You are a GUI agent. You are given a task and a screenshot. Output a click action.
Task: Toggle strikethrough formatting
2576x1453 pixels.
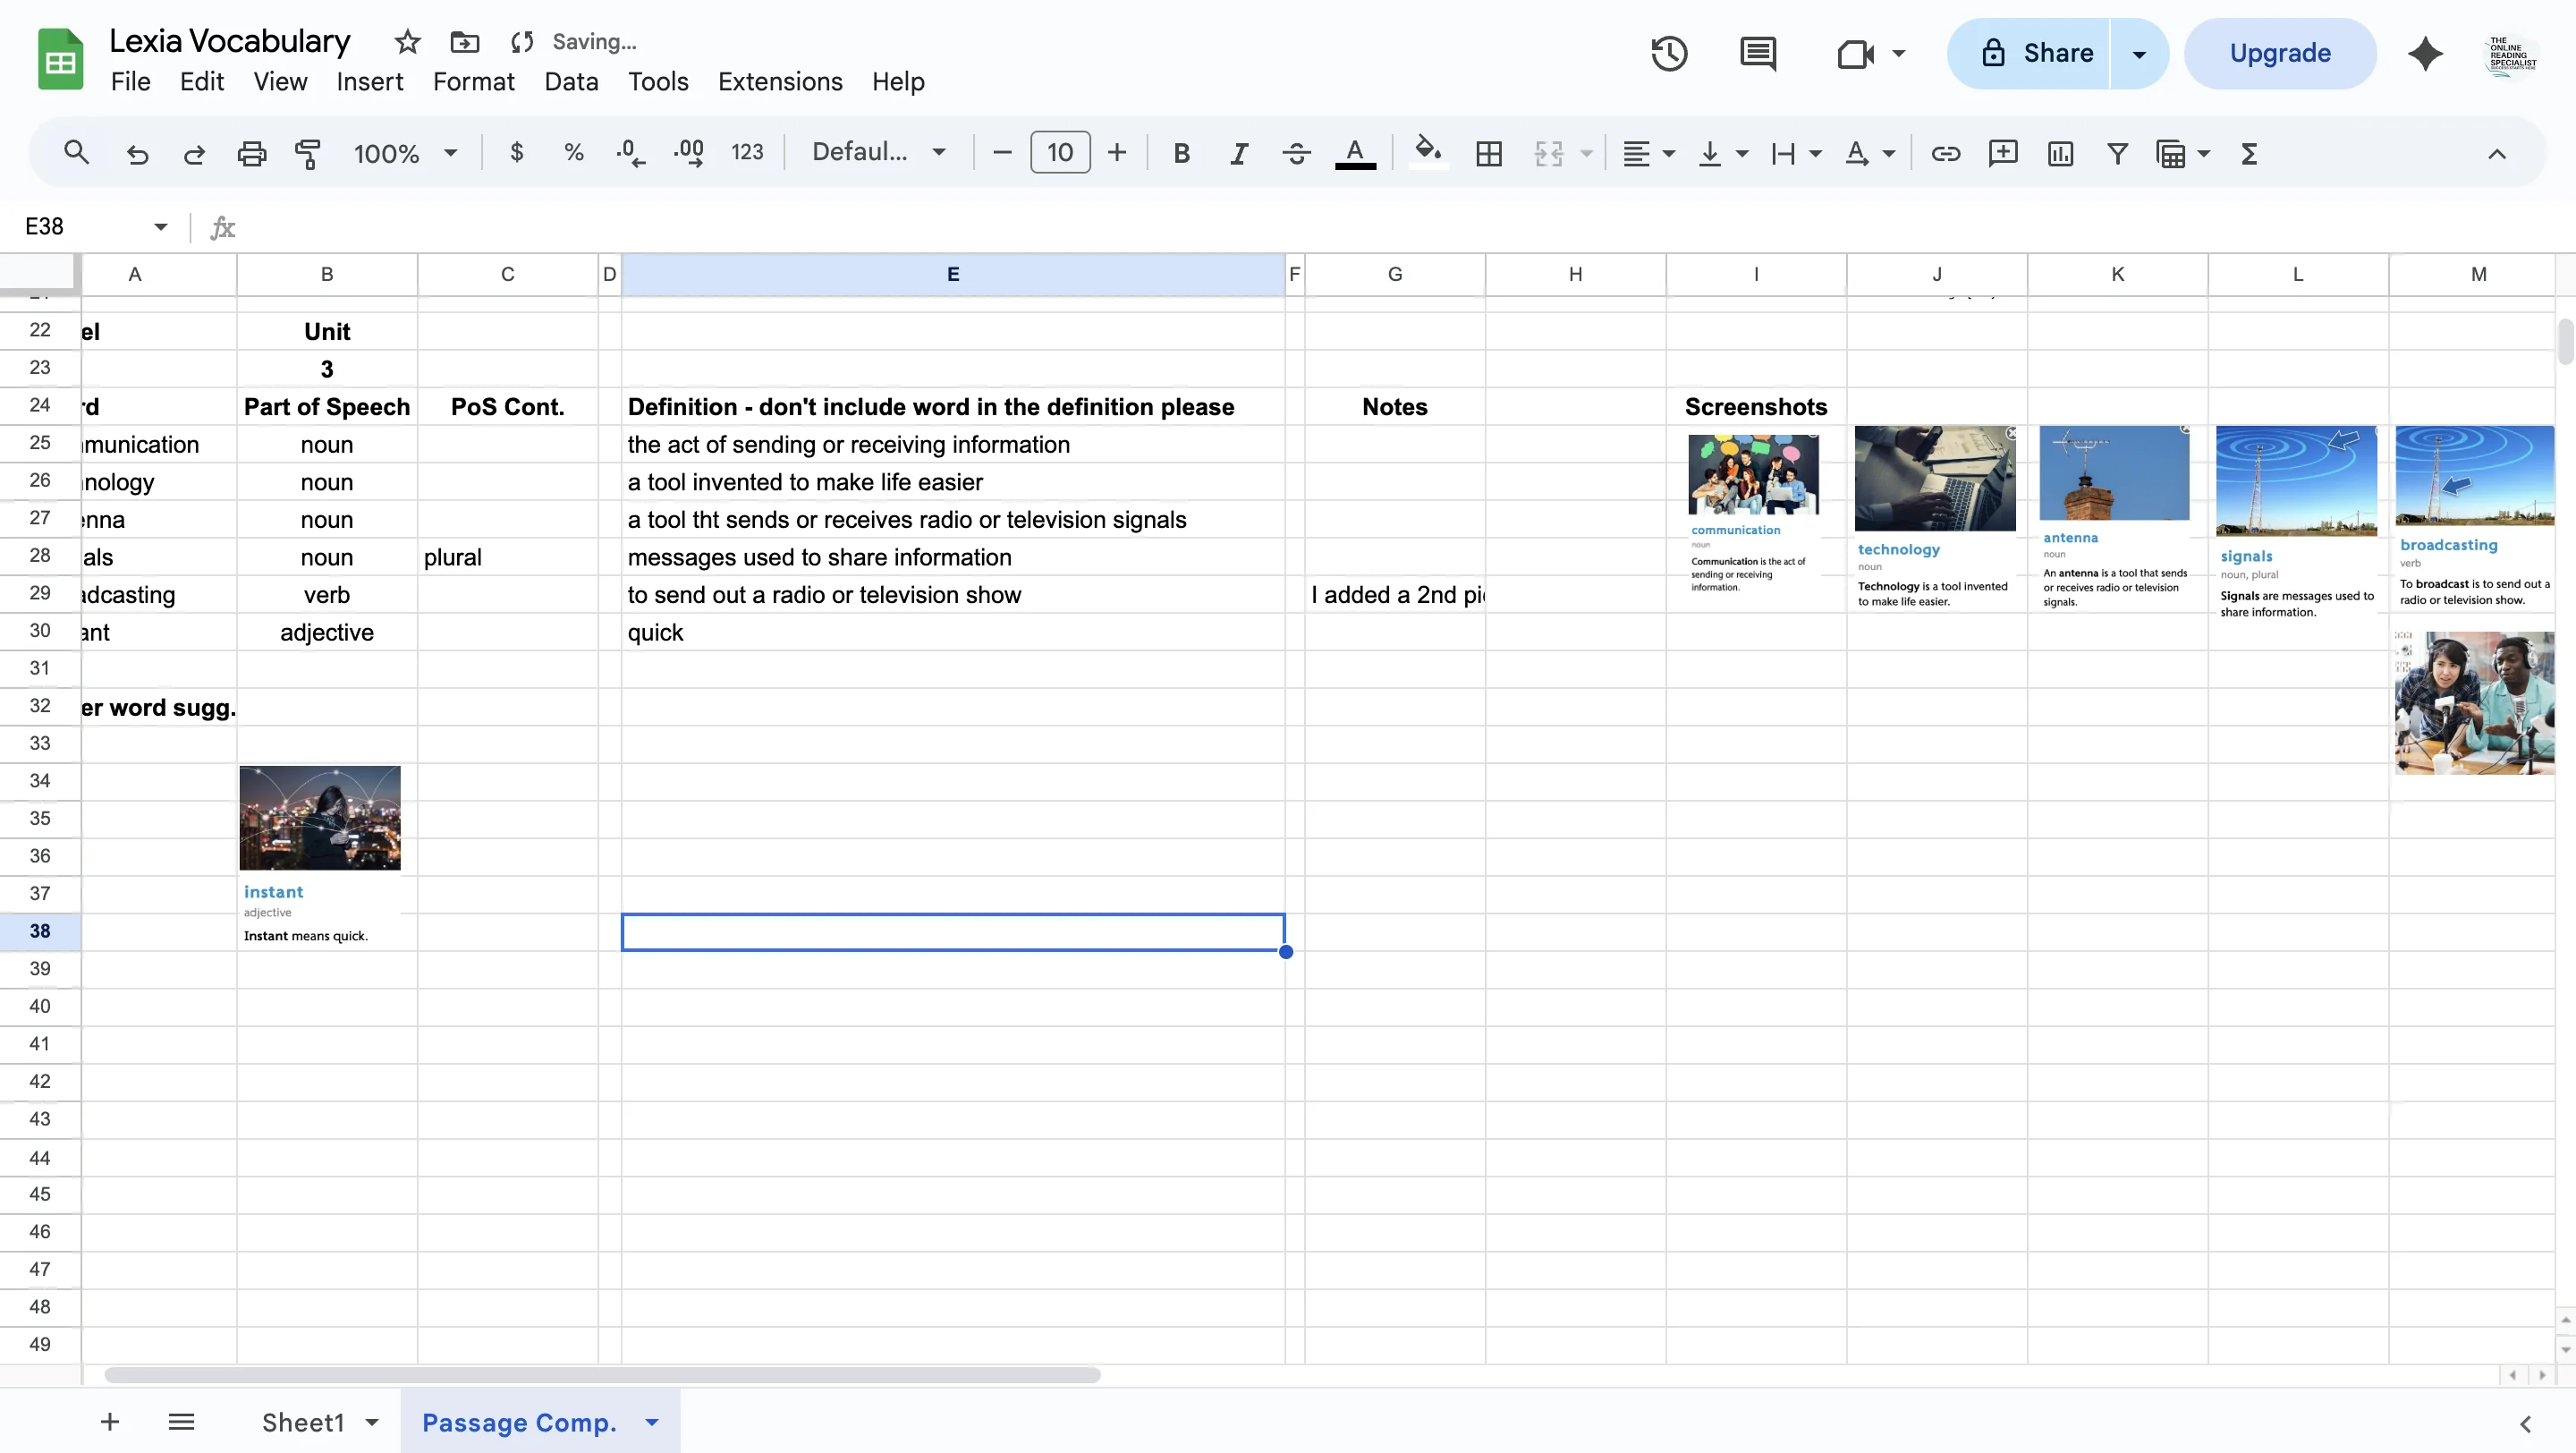coord(1295,152)
